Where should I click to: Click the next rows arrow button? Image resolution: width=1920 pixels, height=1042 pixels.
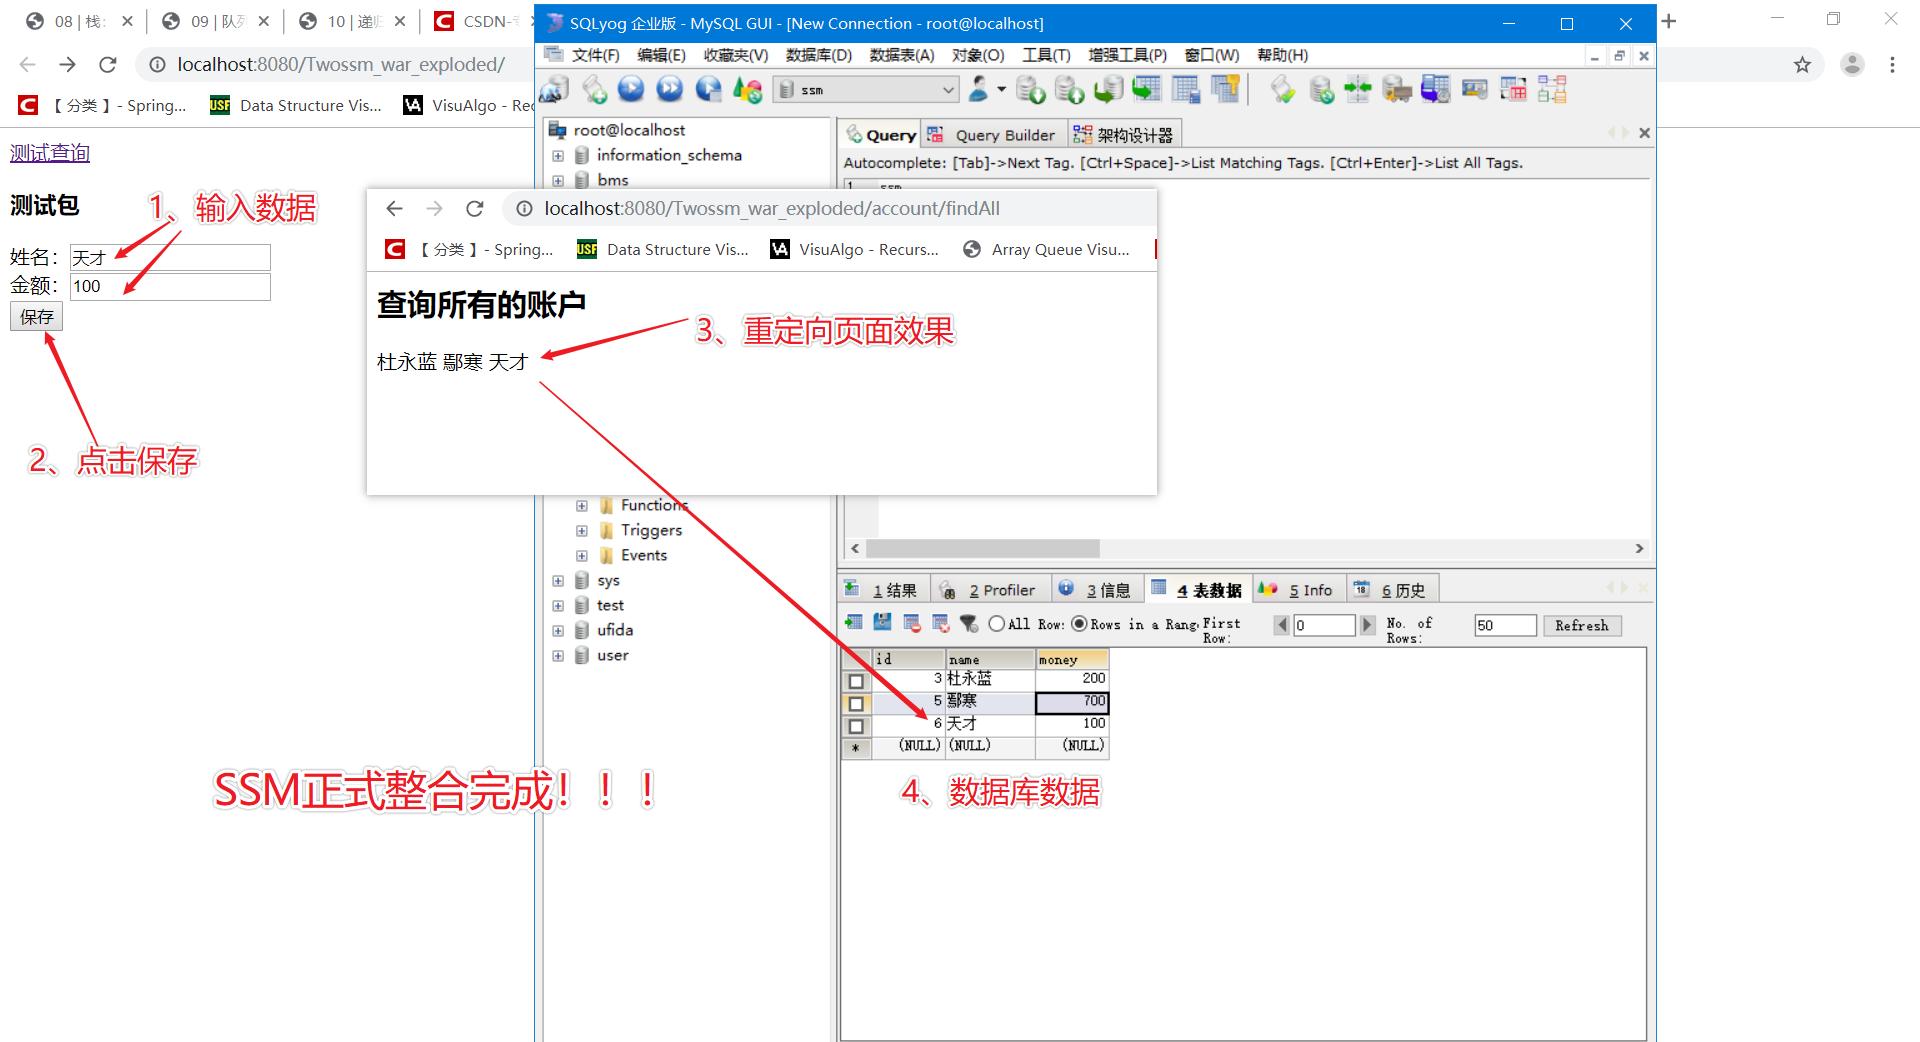1367,625
